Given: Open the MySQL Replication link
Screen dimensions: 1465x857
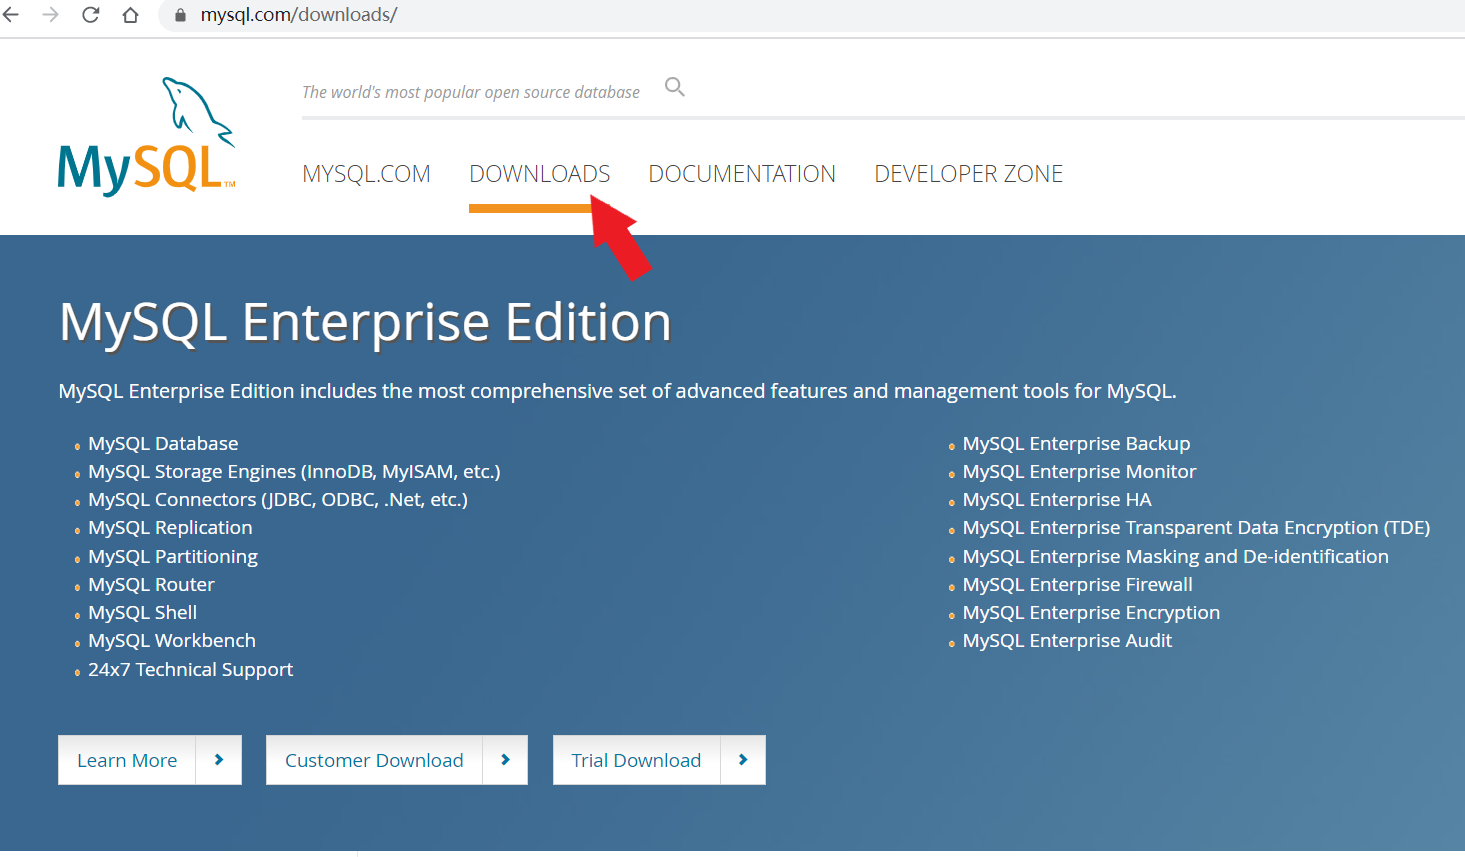Looking at the screenshot, I should pos(169,527).
